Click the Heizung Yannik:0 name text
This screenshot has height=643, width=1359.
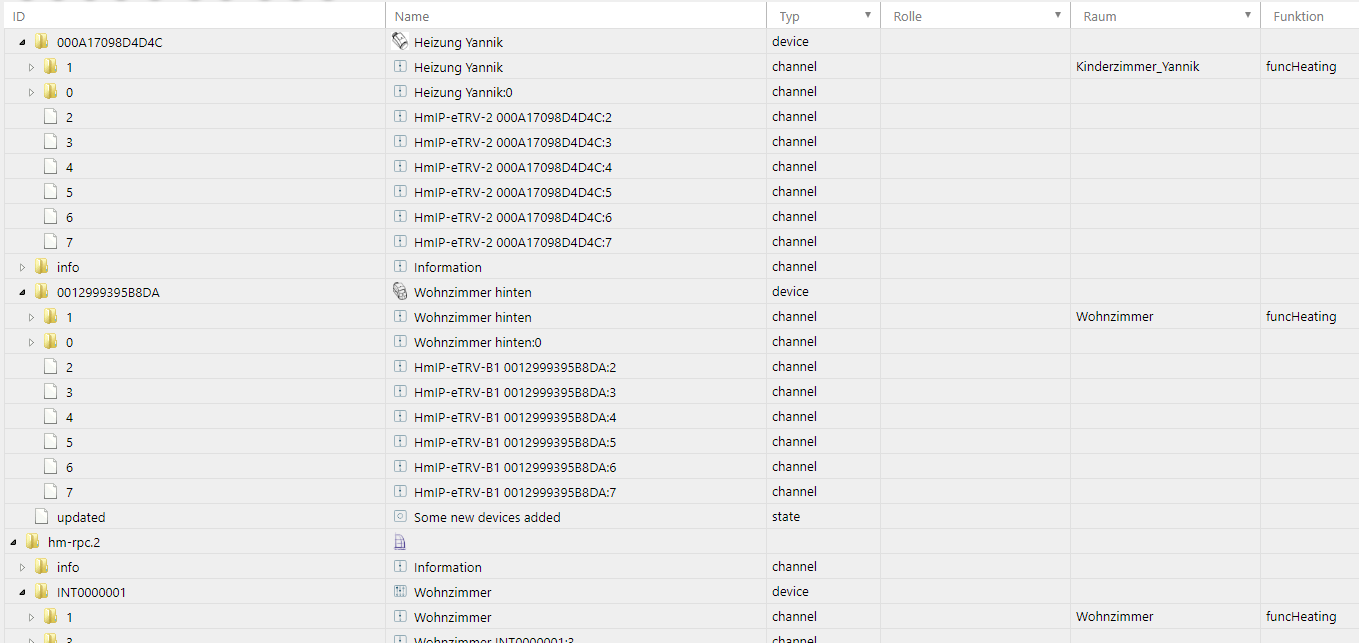point(463,92)
